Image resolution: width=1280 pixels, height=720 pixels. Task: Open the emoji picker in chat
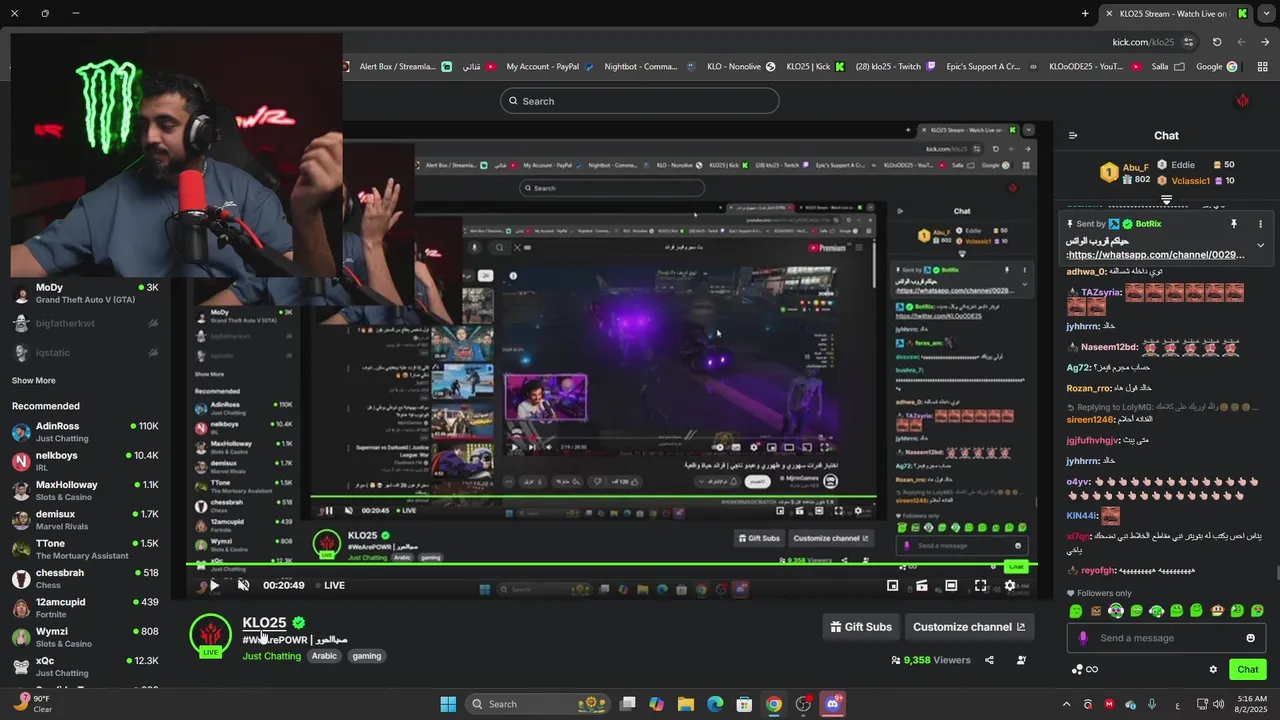click(x=1250, y=638)
